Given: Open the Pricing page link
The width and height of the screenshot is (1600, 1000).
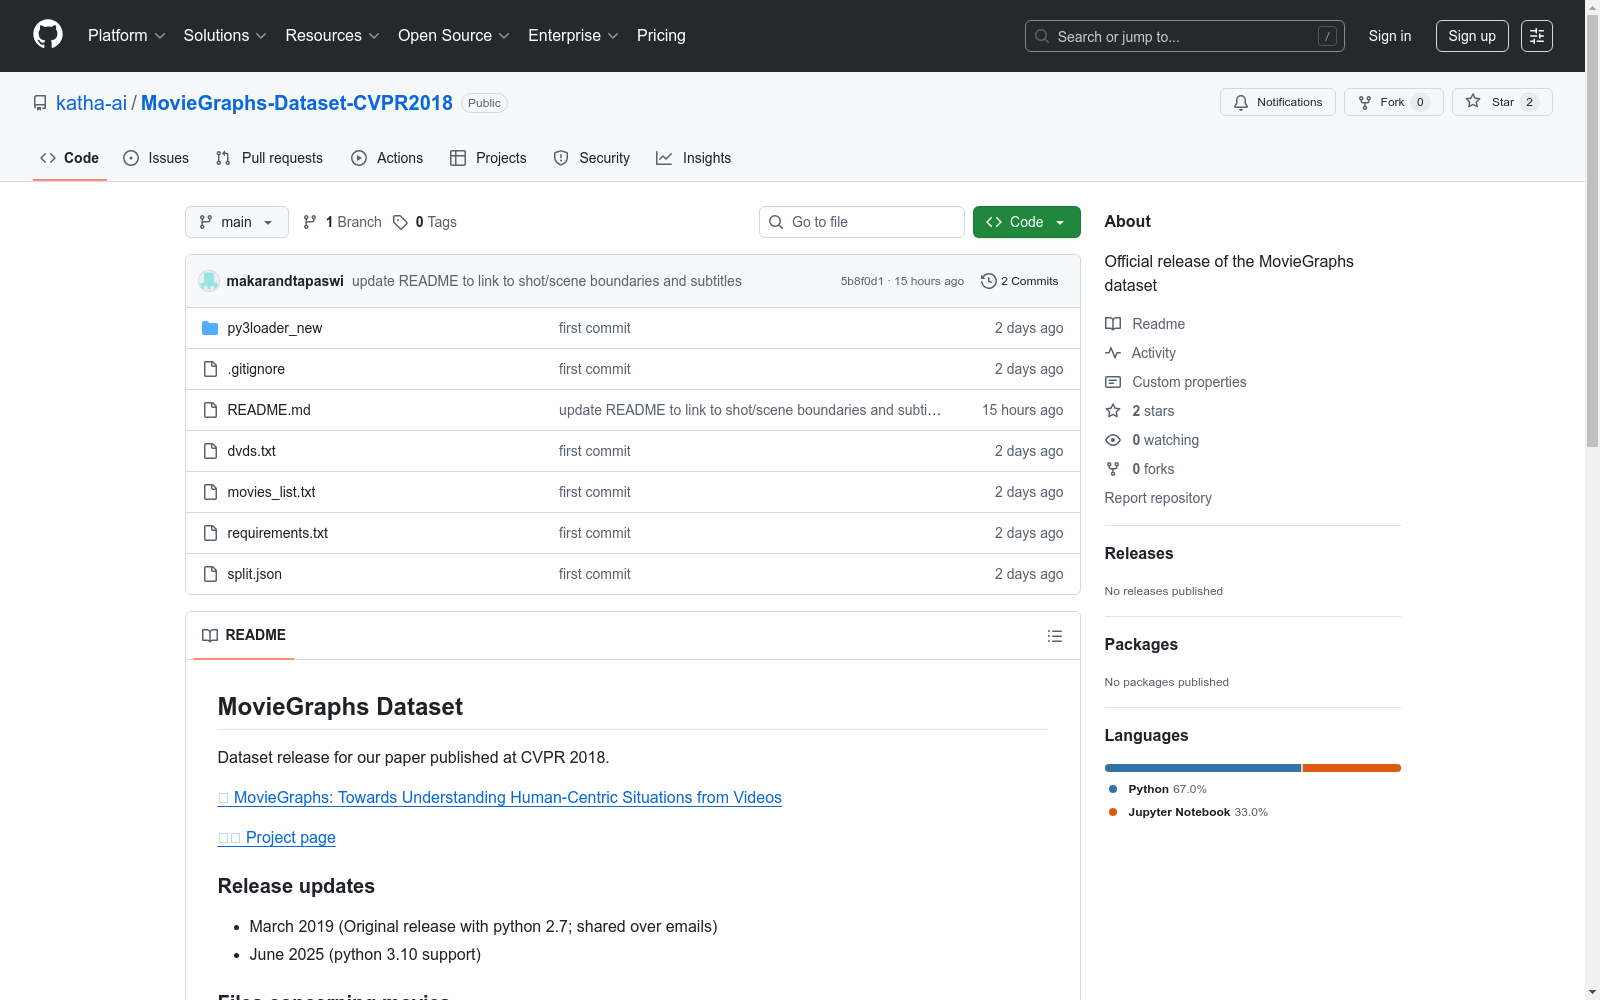Looking at the screenshot, I should tap(661, 36).
